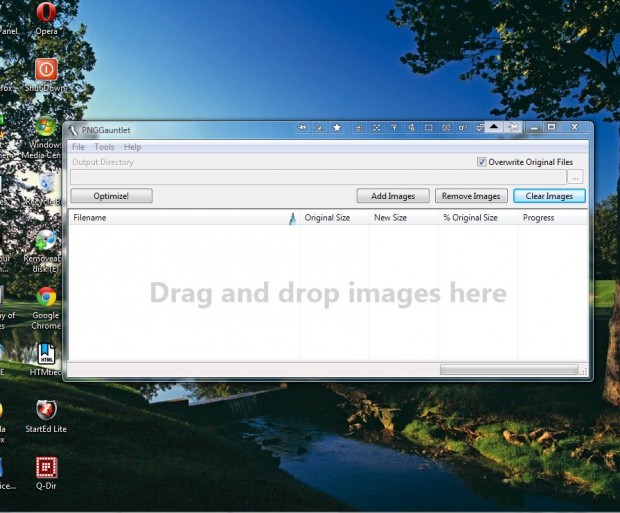Open the Tools menu
Viewport: 620px width, 513px height.
tap(104, 147)
